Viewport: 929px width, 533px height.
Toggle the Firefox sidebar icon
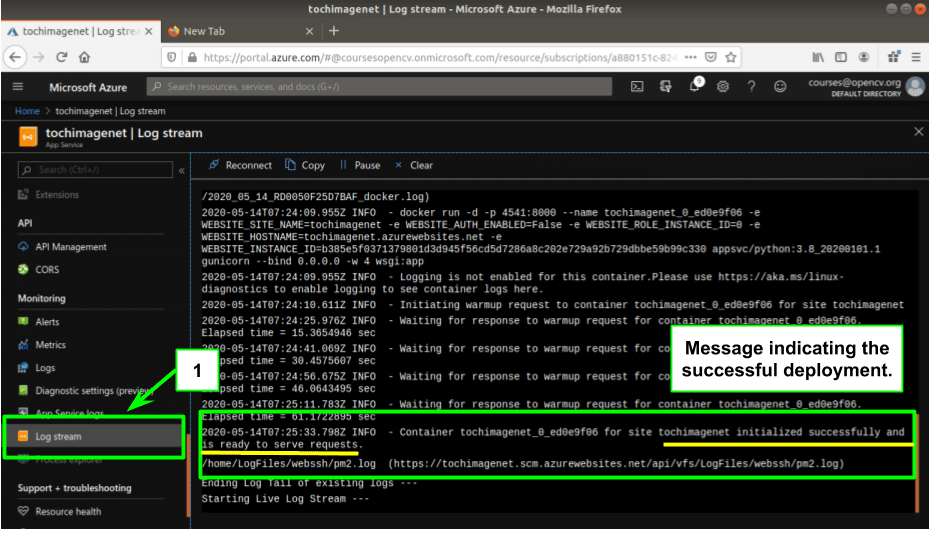point(841,57)
